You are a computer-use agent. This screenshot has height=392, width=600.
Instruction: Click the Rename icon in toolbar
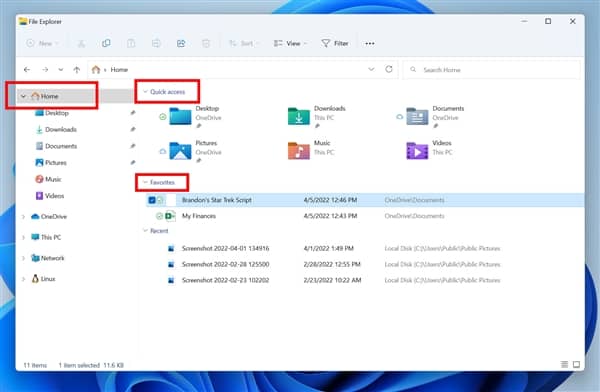pos(156,43)
